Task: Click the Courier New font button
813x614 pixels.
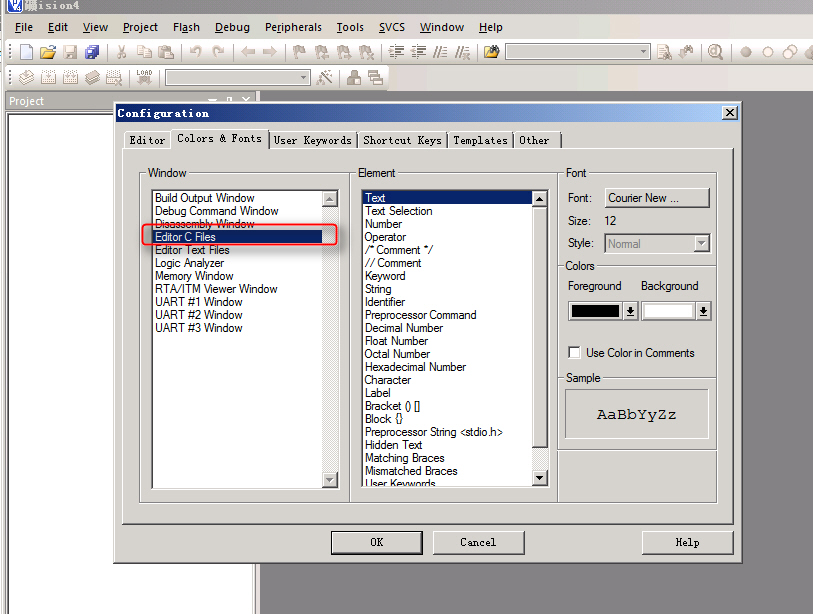Action: 657,198
